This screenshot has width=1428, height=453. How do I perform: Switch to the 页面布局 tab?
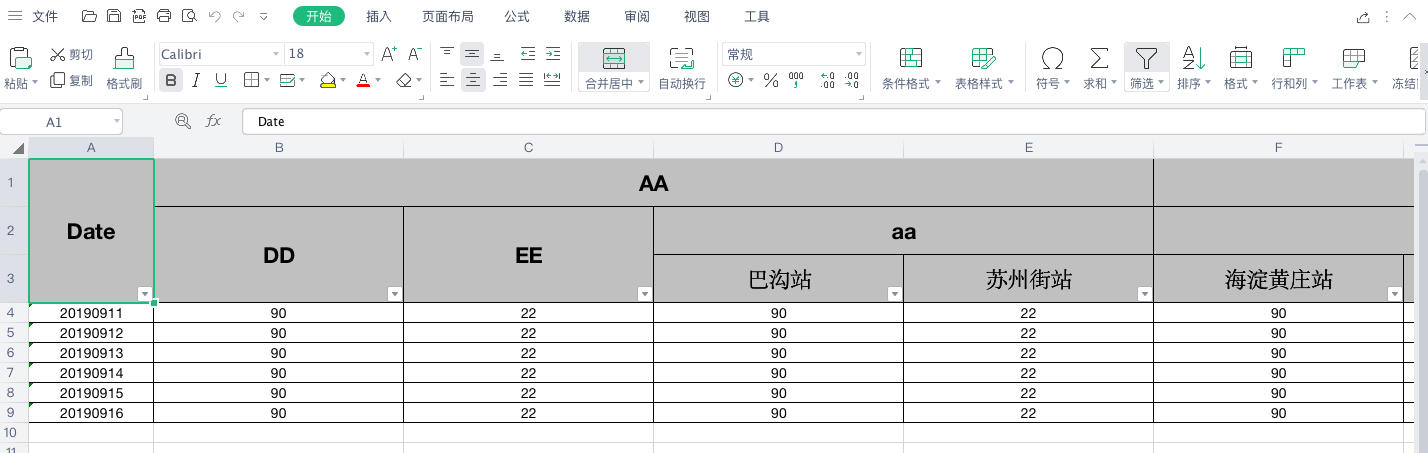click(x=447, y=17)
